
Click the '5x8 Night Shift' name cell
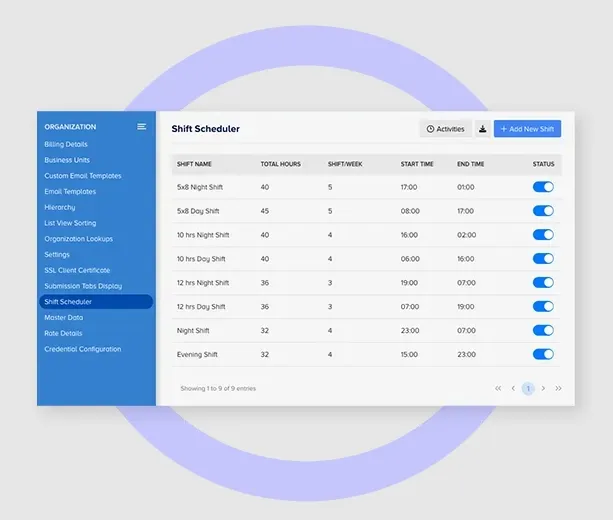[200, 187]
